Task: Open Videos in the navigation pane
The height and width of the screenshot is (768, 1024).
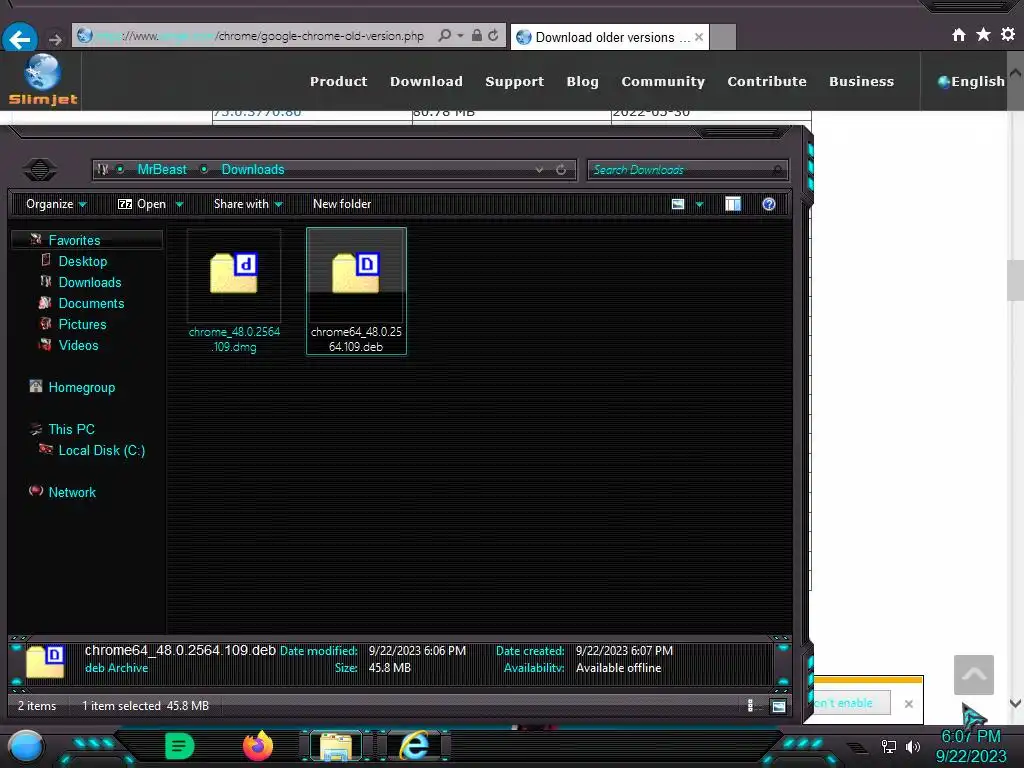Action: pyautogui.click(x=78, y=345)
